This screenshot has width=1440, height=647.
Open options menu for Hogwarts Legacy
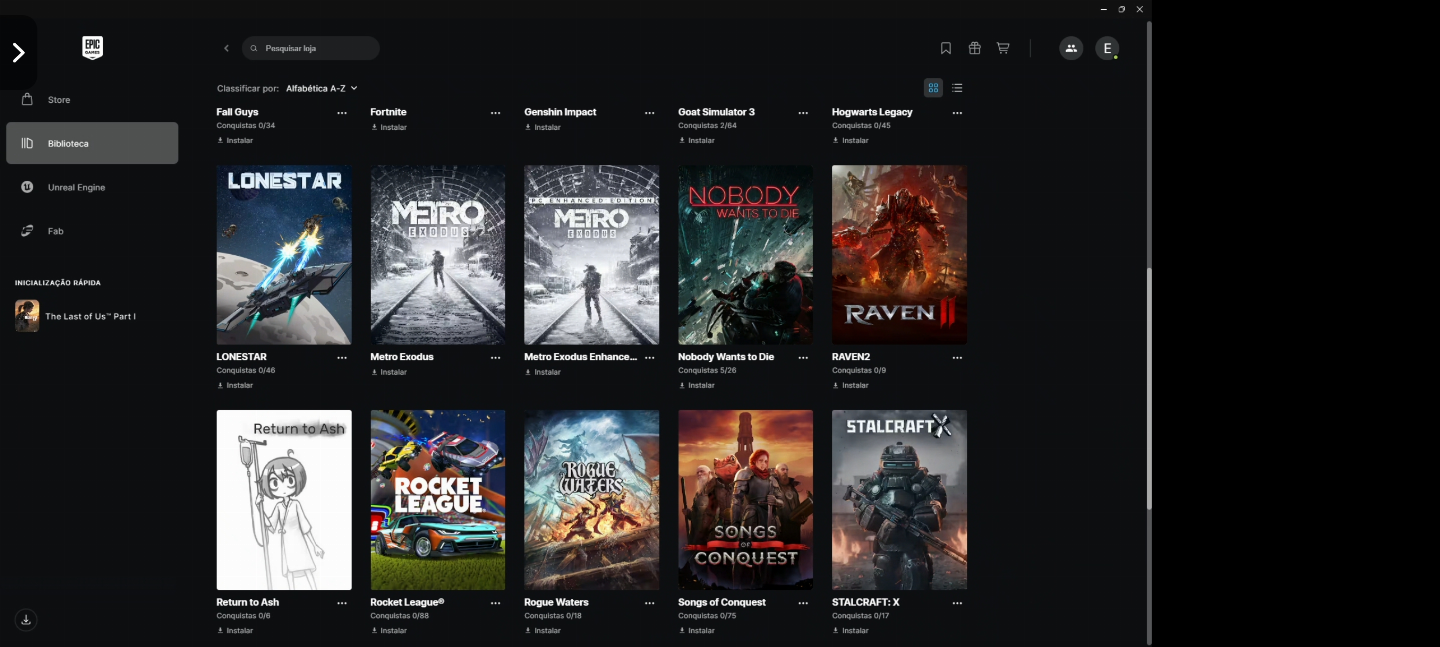point(957,113)
